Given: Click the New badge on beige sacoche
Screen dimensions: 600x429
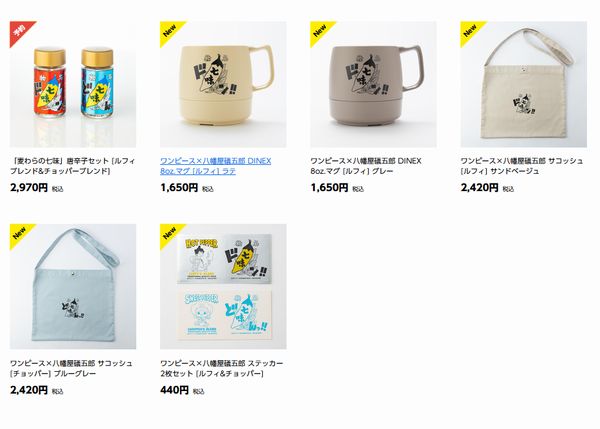Looking at the screenshot, I should (x=470, y=31).
